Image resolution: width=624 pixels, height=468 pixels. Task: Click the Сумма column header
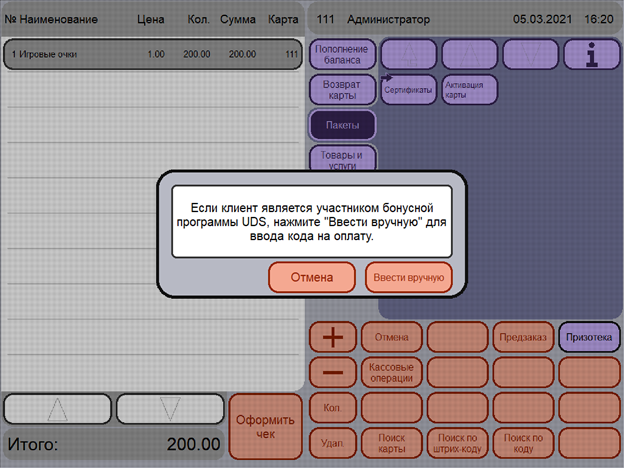coord(238,19)
